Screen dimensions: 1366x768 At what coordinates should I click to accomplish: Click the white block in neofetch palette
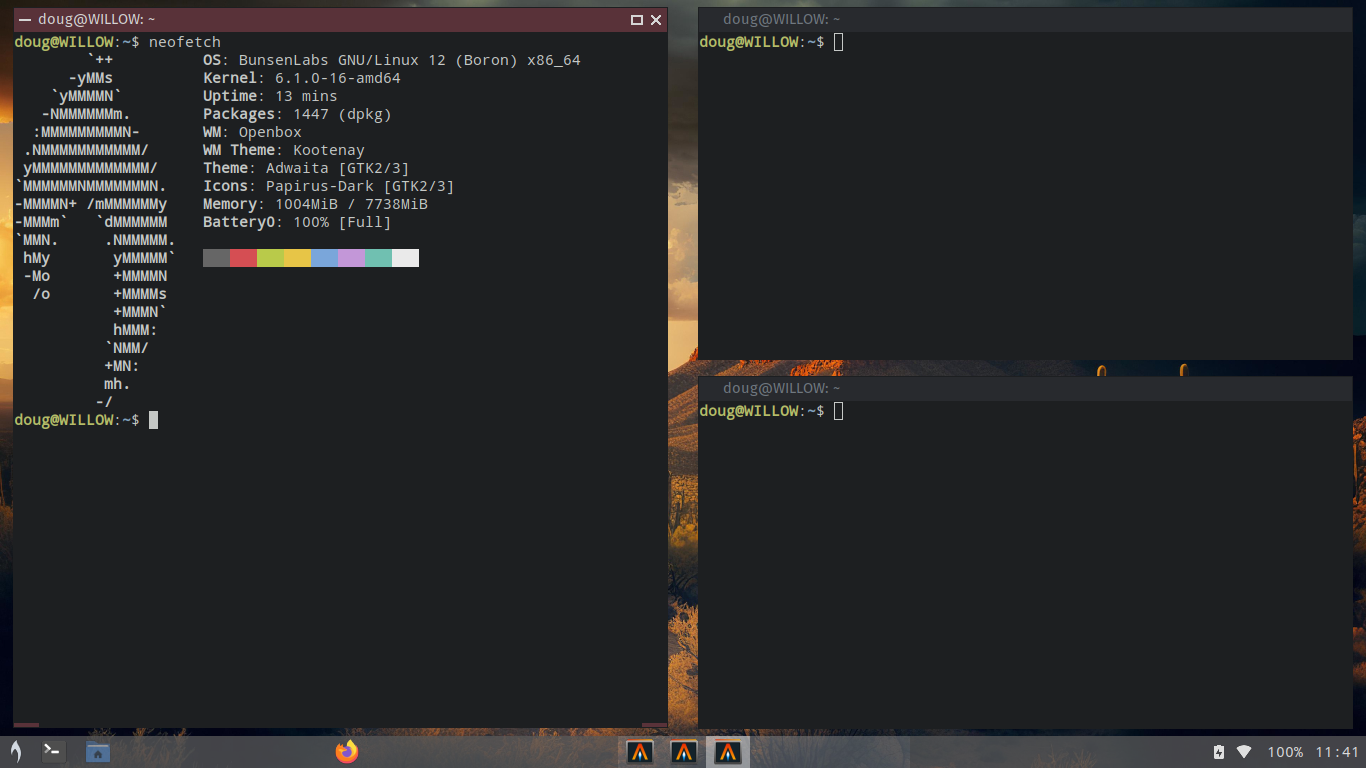tap(405, 258)
